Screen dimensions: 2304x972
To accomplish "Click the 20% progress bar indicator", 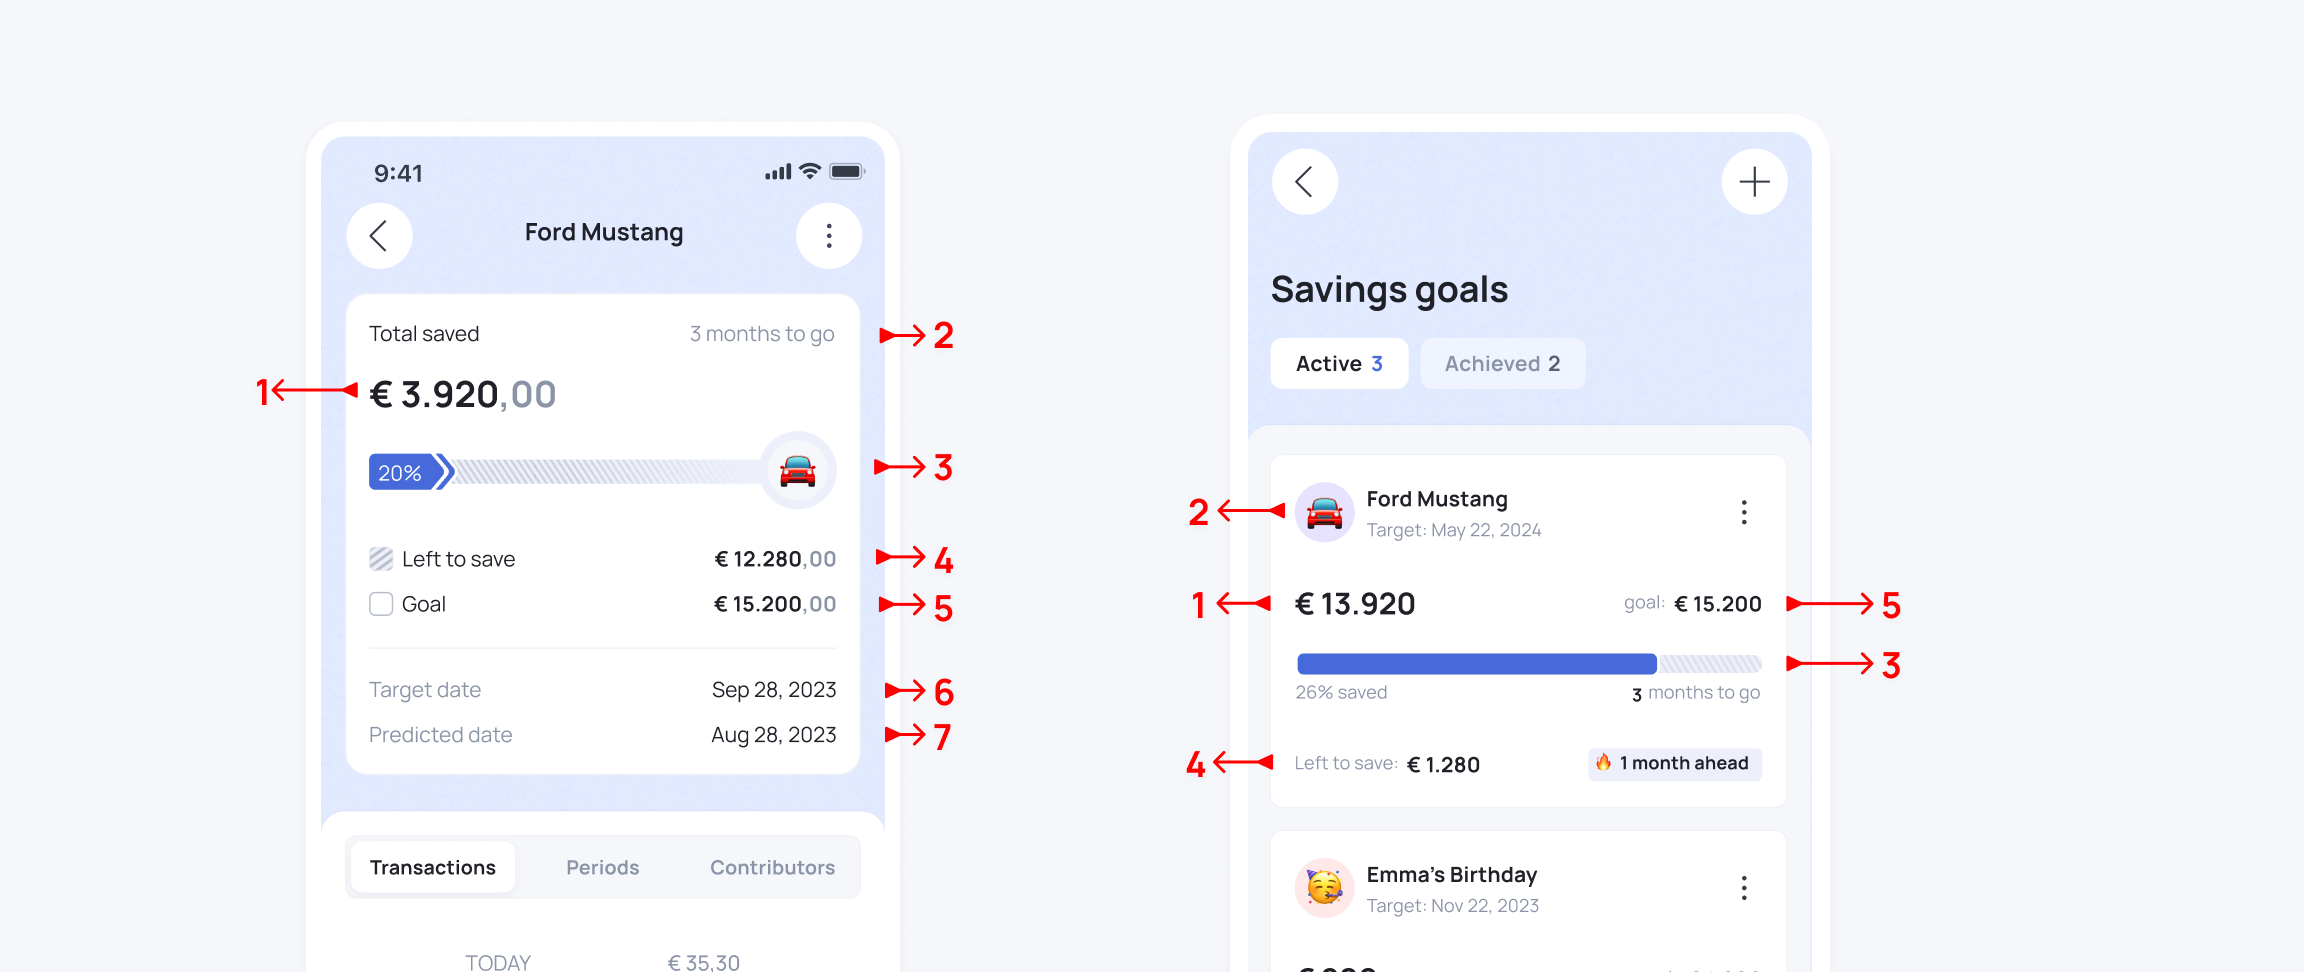I will [402, 473].
